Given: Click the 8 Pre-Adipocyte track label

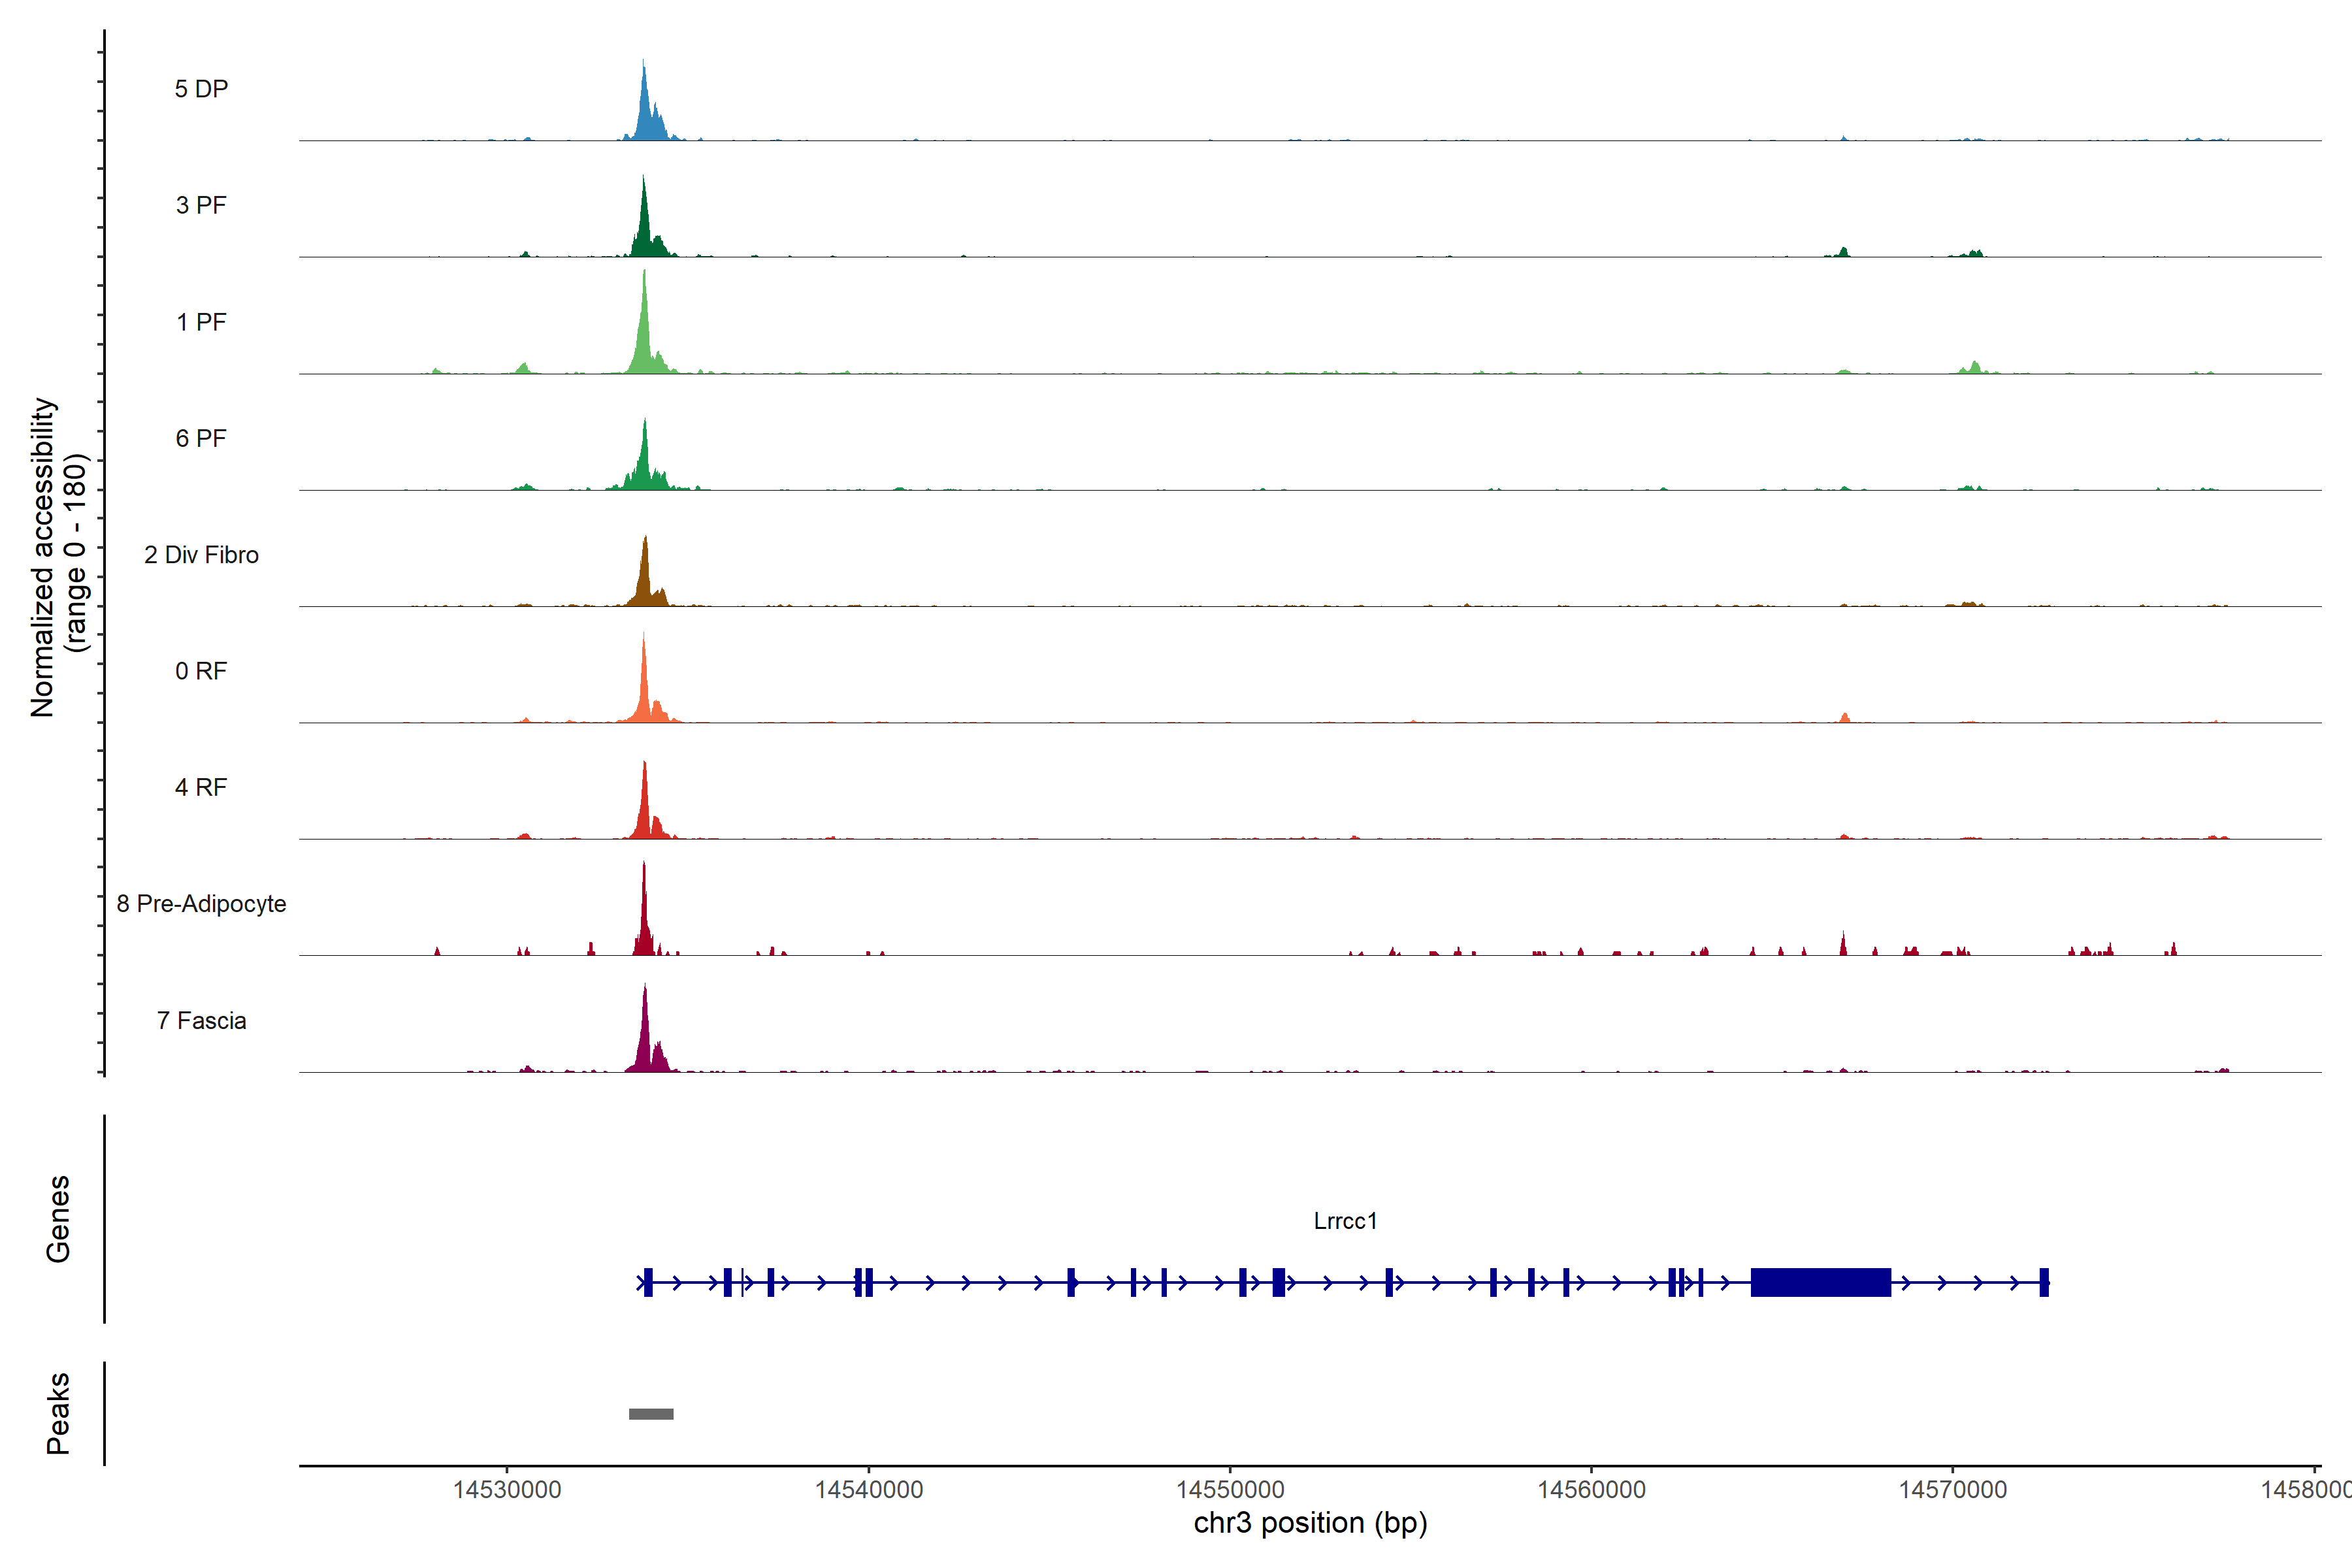Looking at the screenshot, I should (201, 903).
